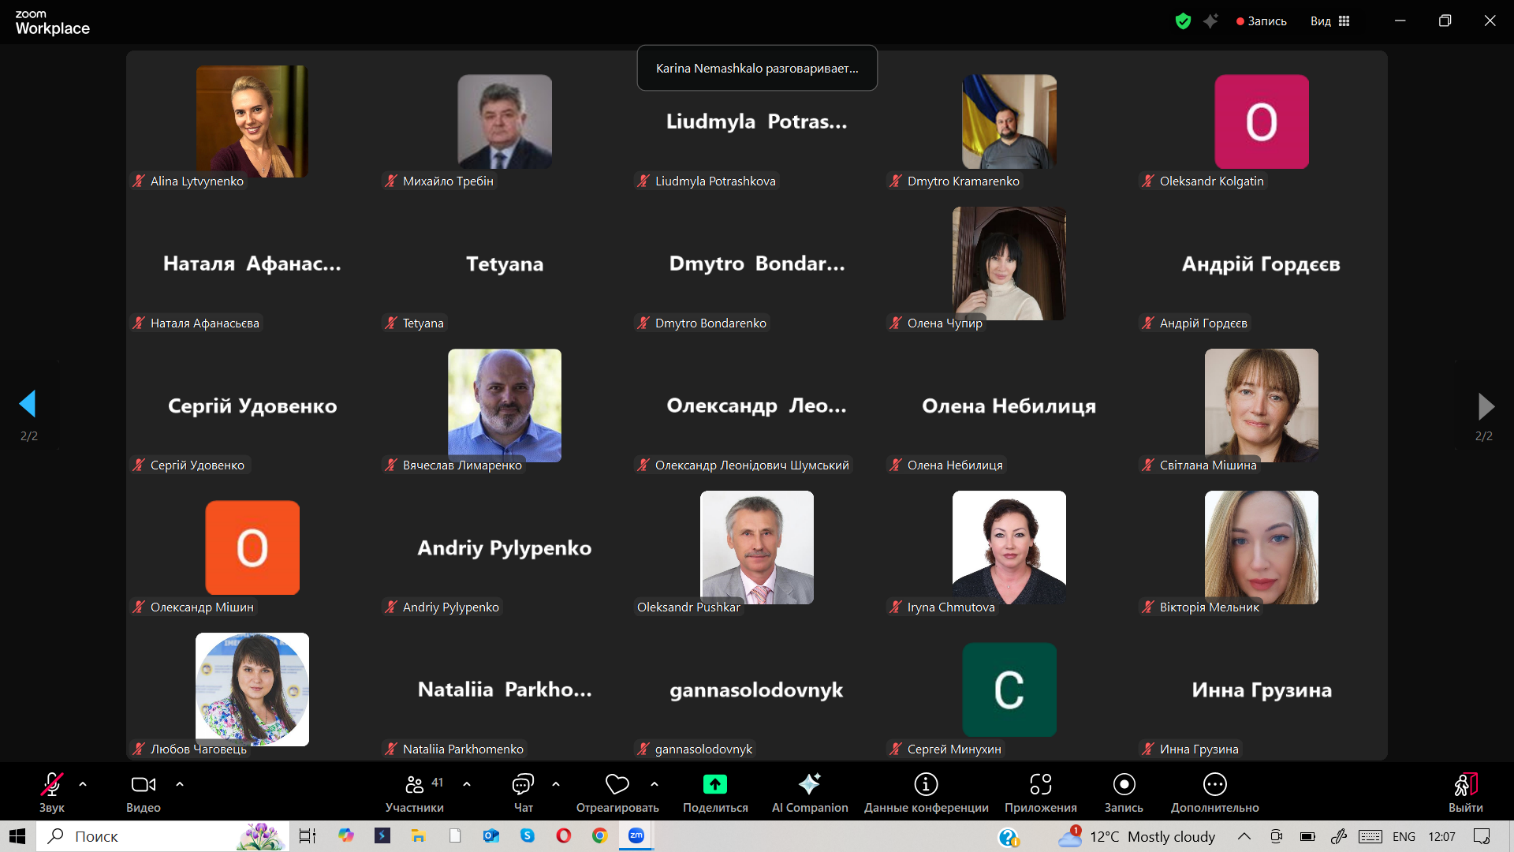1514x852 pixels.
Task: Expand the arrow next to Участники
Action: (x=467, y=784)
